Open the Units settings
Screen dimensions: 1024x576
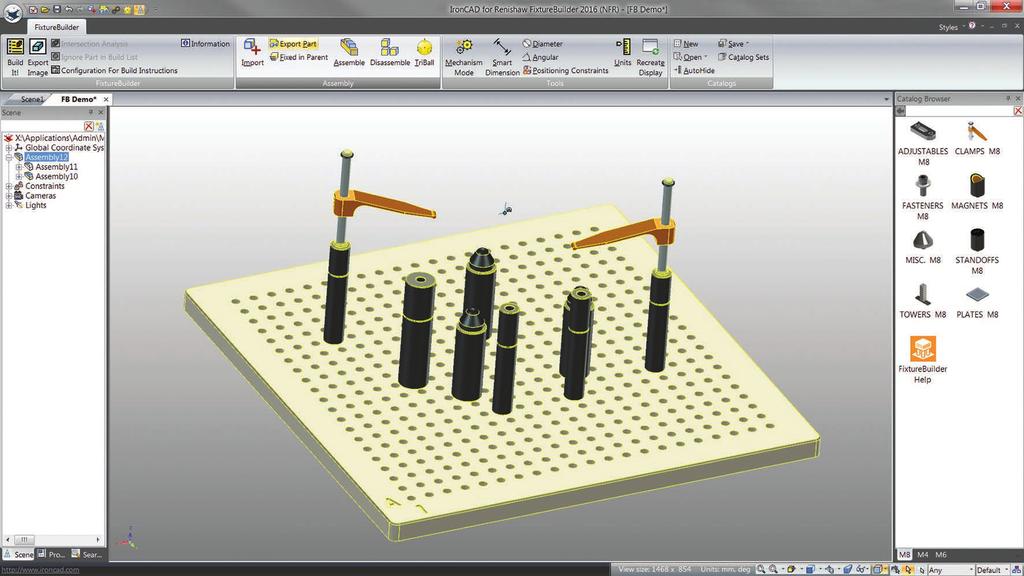[x=622, y=52]
